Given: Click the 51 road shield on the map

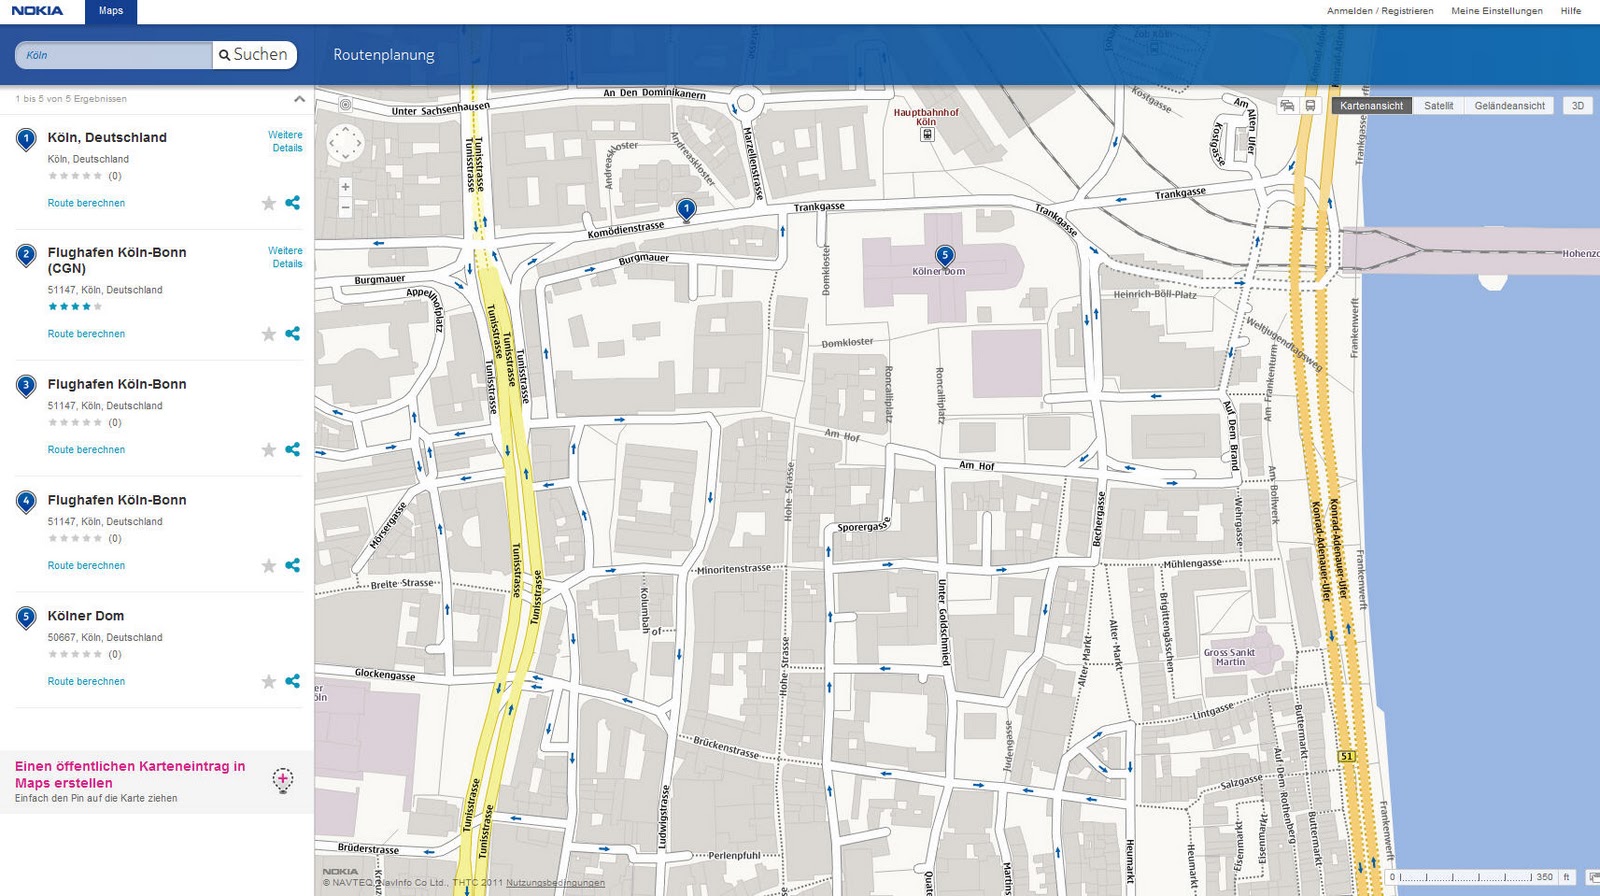Looking at the screenshot, I should tap(1346, 756).
